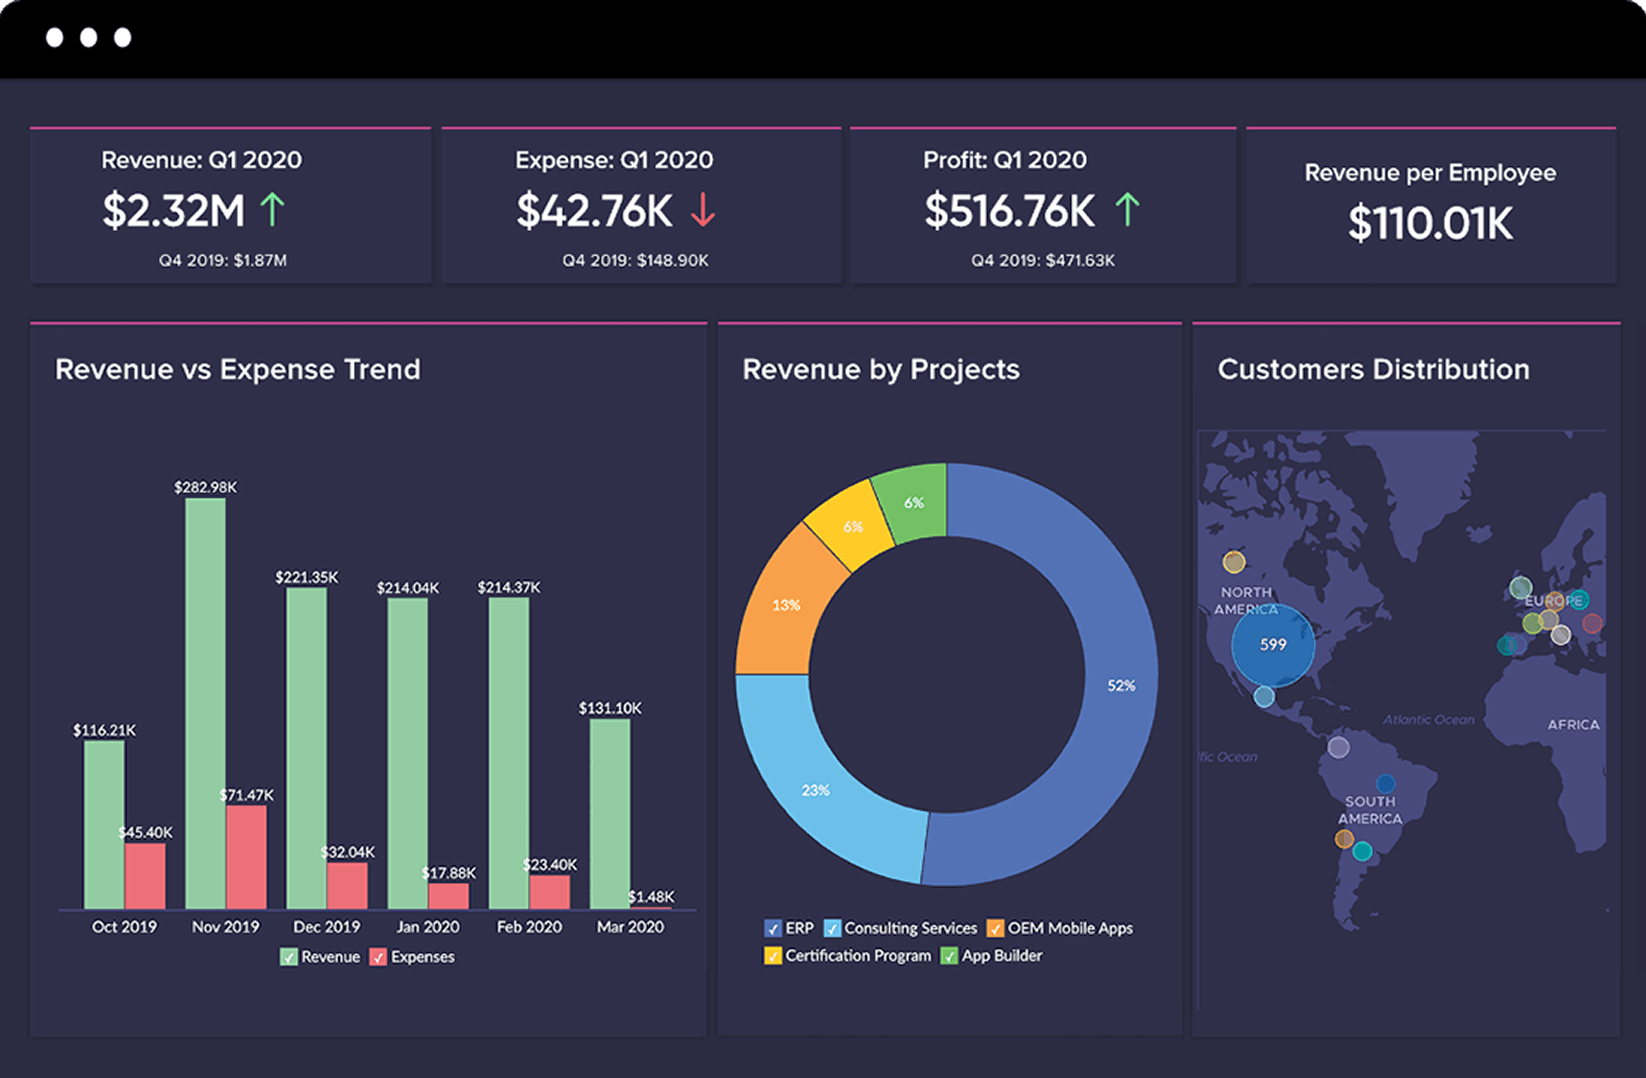This screenshot has width=1646, height=1078.
Task: Click the green up arrow on Revenue Q1 card
Action: (270, 209)
